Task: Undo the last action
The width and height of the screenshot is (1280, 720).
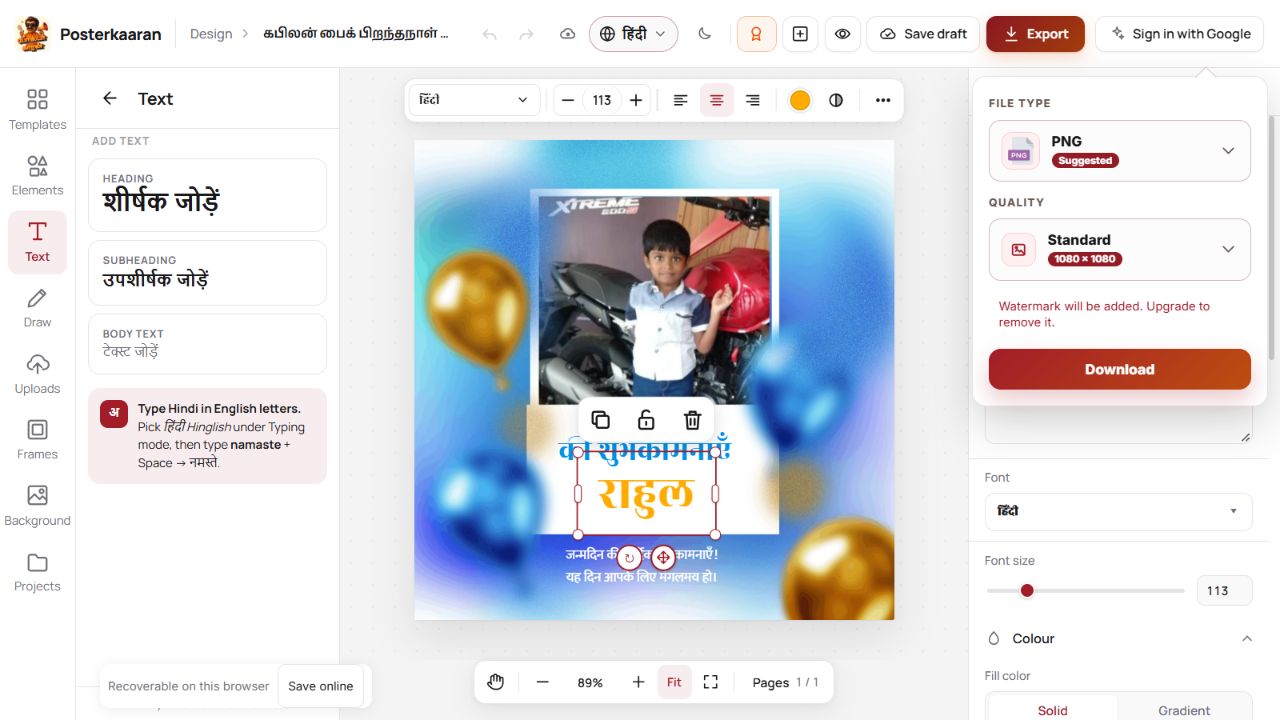Action: (x=489, y=34)
